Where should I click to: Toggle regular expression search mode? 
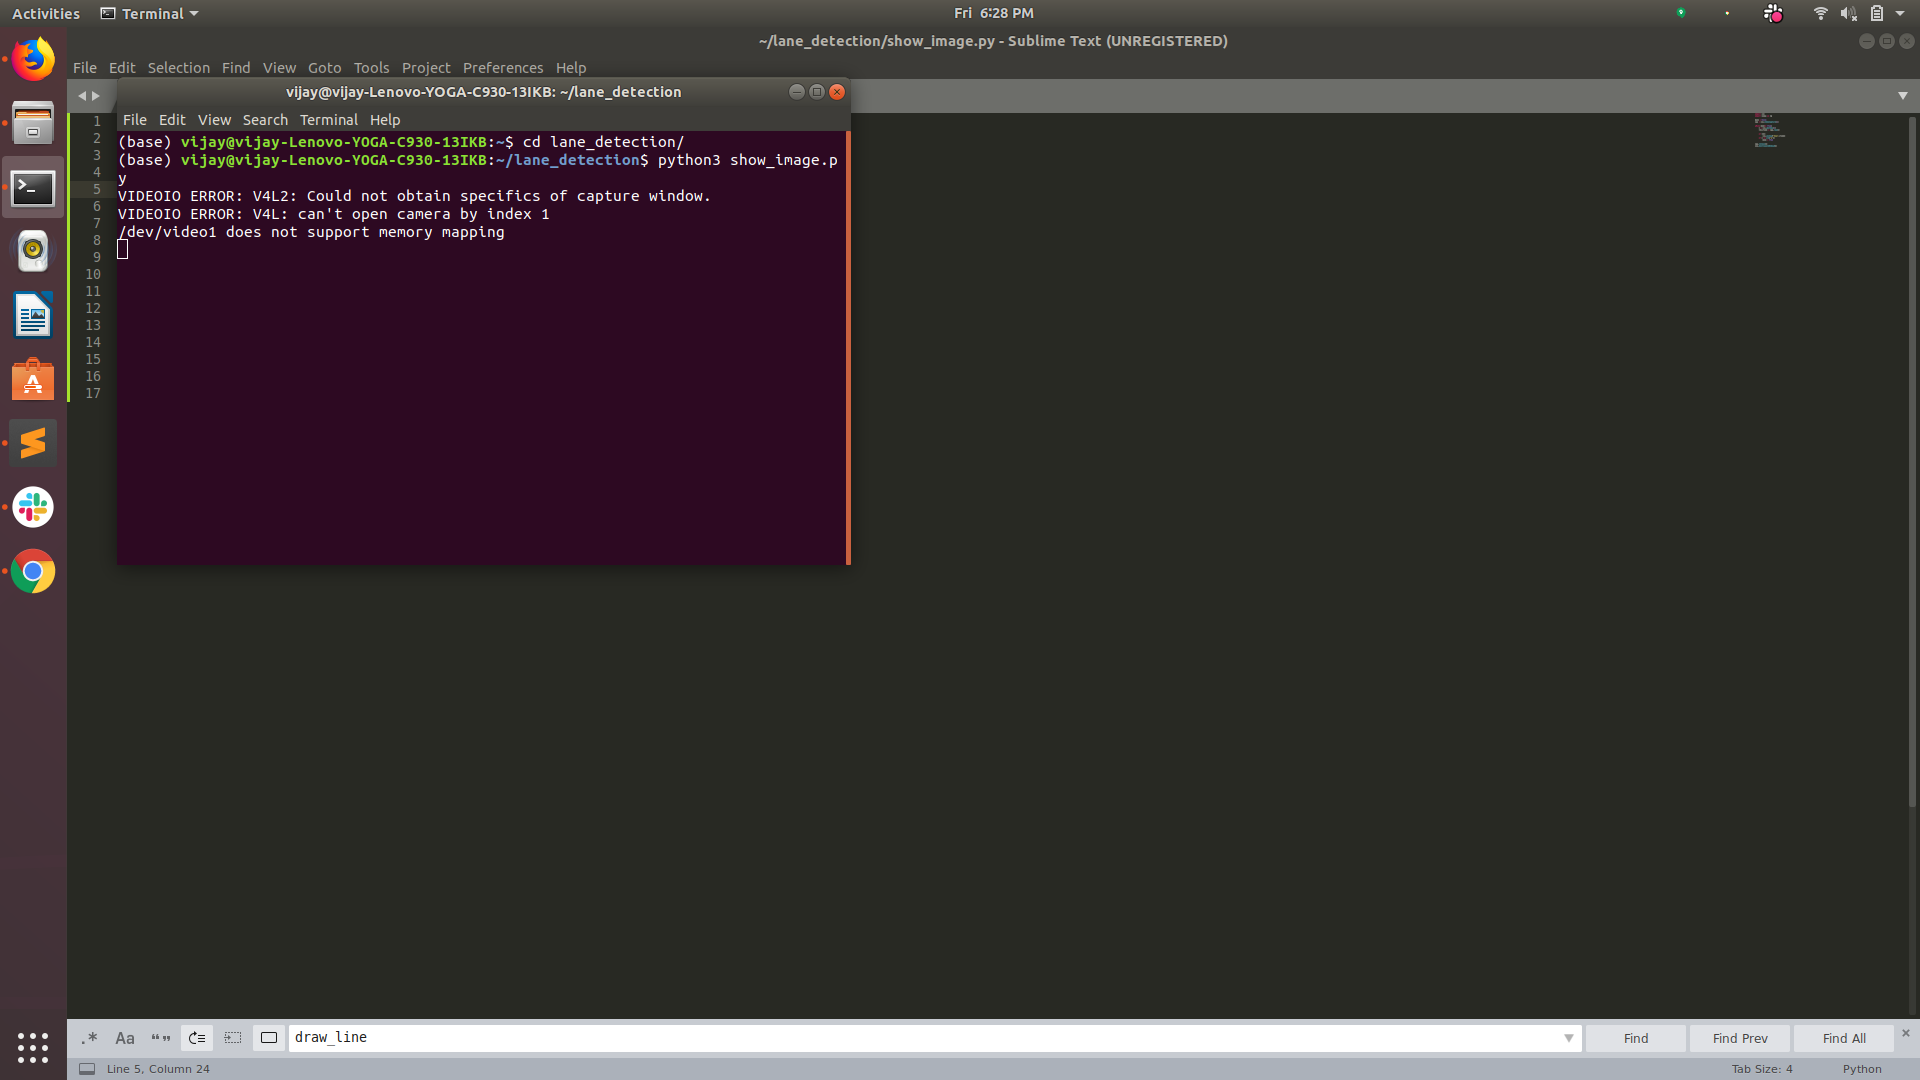tap(90, 1038)
